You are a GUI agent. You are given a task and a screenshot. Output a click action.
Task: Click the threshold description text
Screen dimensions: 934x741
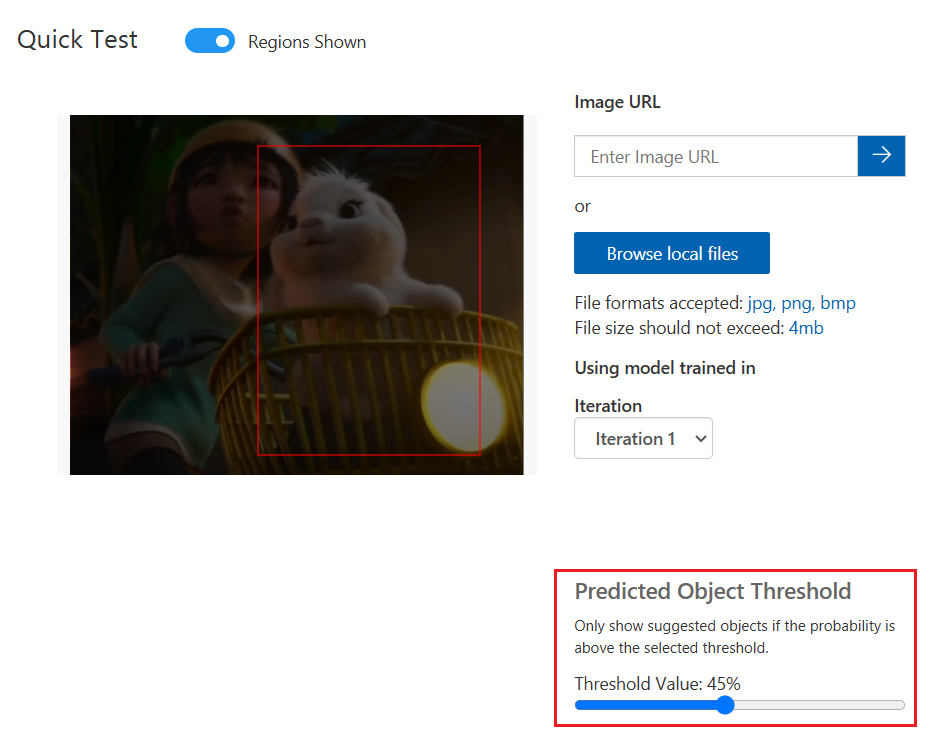coord(734,637)
